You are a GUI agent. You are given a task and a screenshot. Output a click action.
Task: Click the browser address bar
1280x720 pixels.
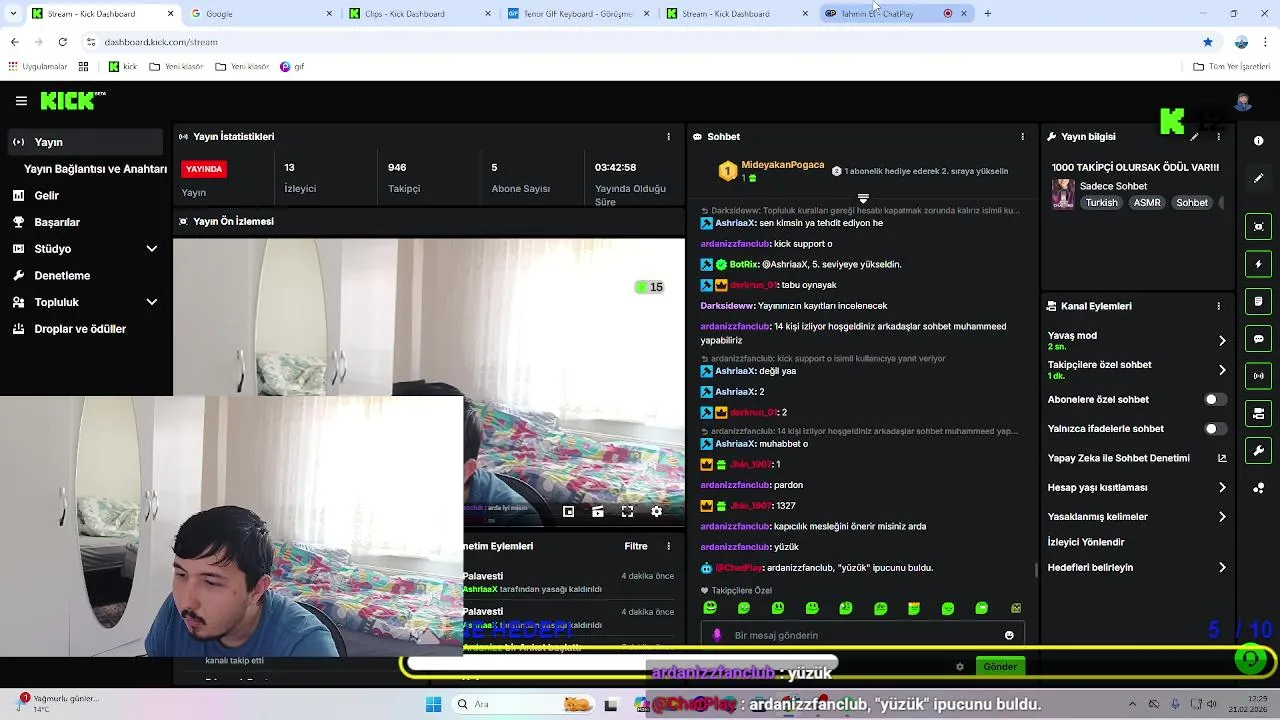pos(640,42)
